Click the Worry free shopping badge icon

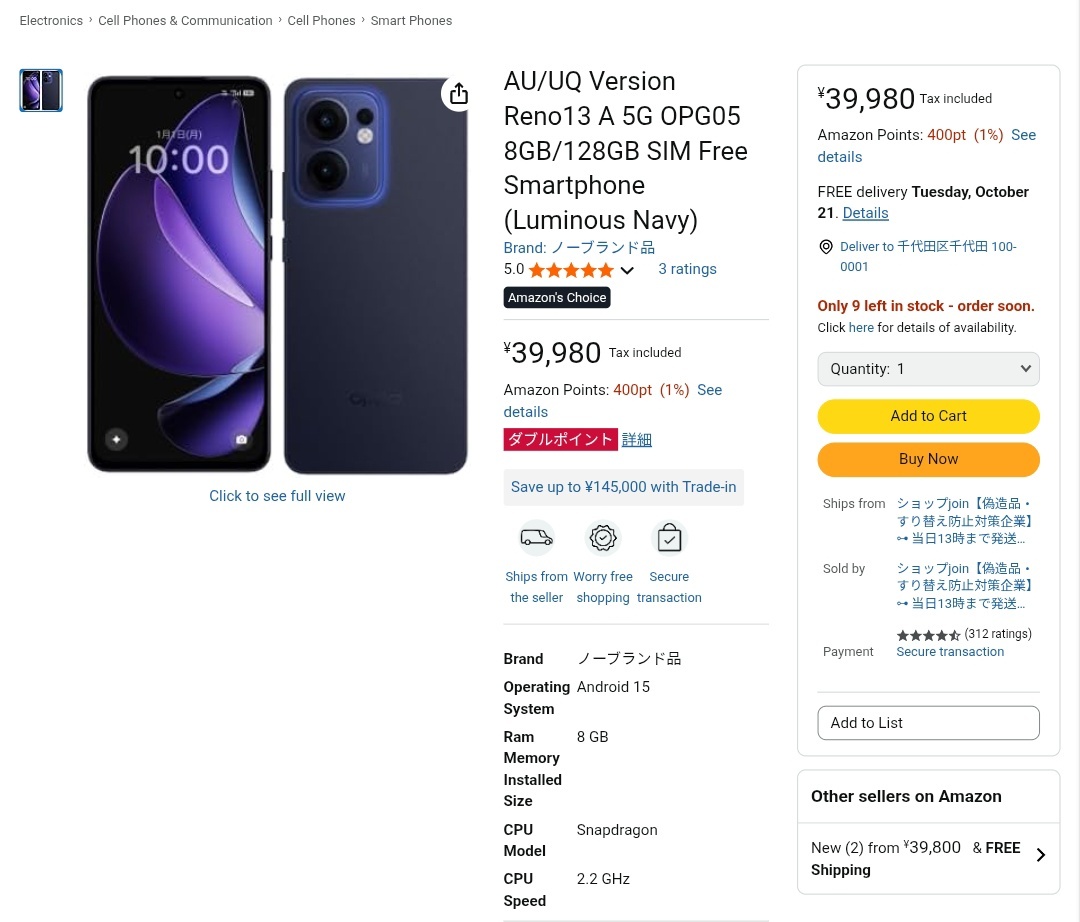click(x=603, y=538)
